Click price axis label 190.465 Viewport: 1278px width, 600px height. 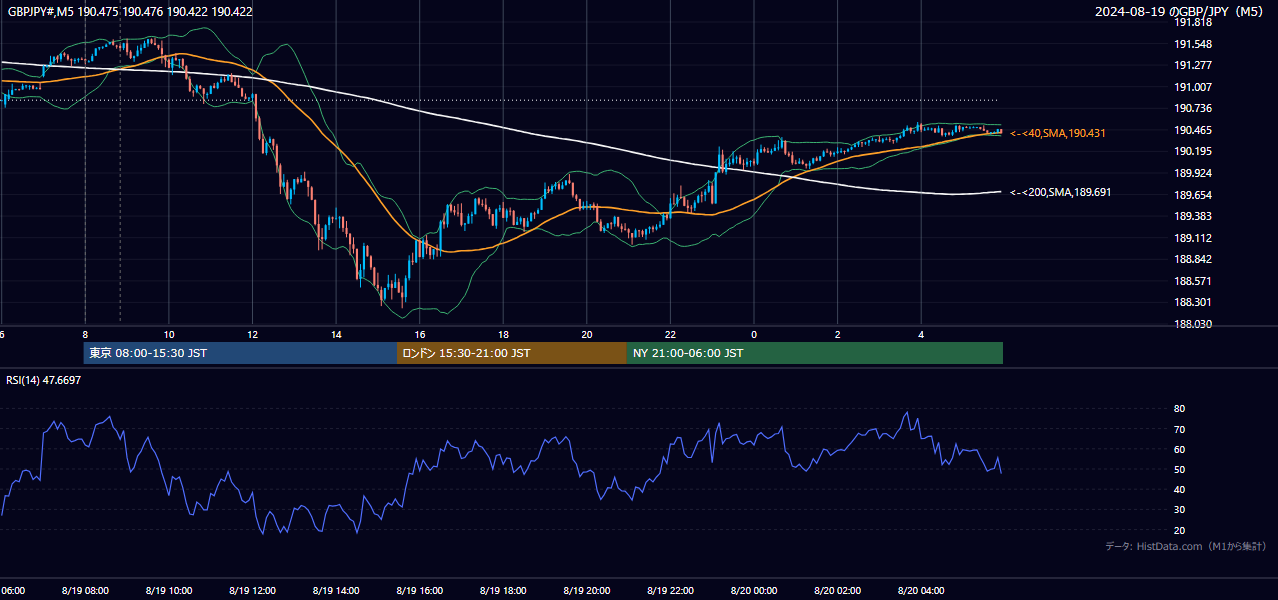pyautogui.click(x=1193, y=130)
